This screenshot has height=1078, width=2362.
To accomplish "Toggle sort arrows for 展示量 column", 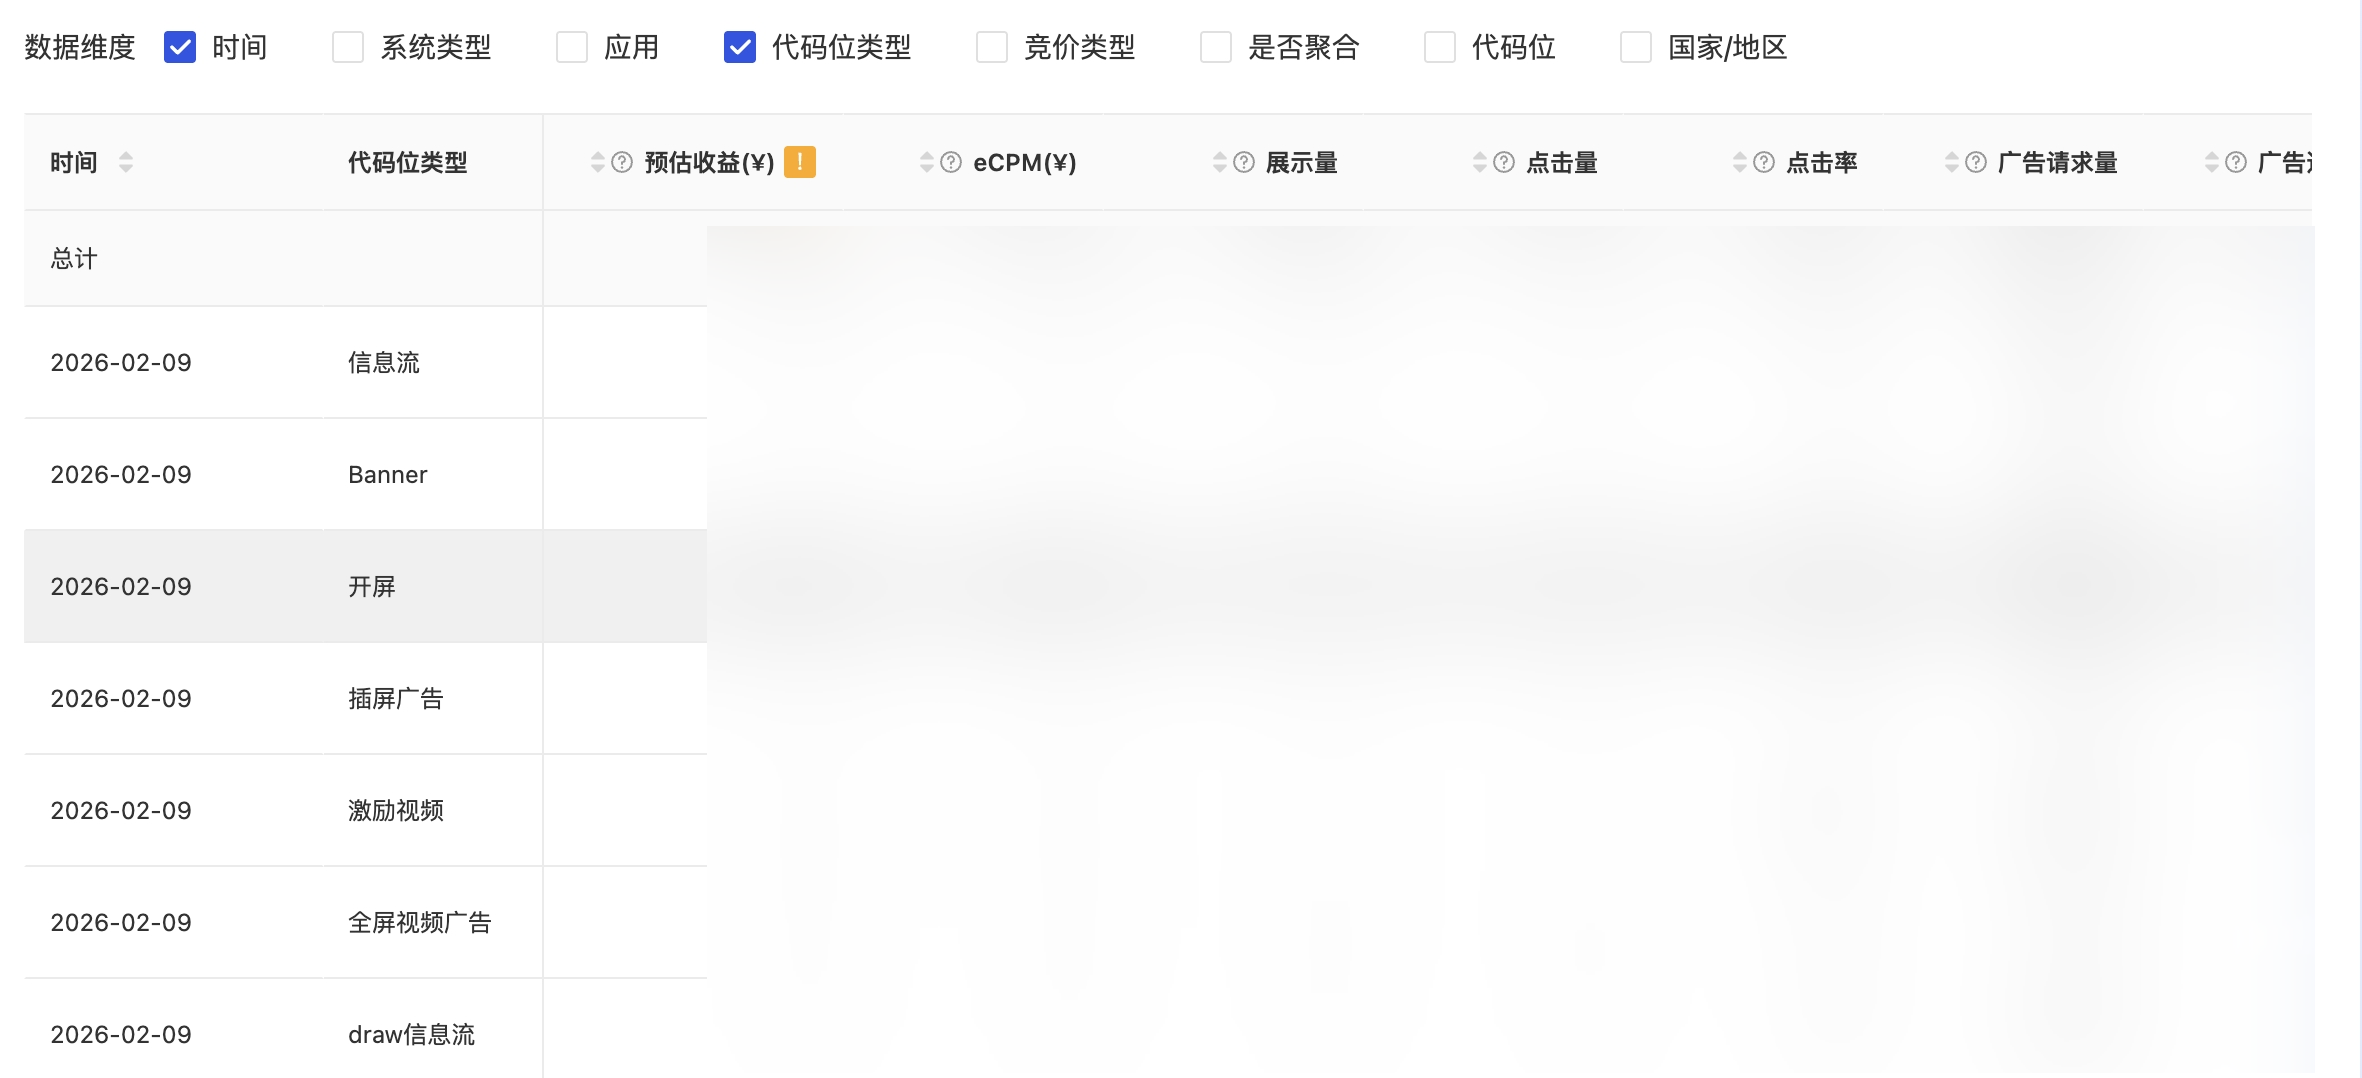I will (x=1220, y=162).
